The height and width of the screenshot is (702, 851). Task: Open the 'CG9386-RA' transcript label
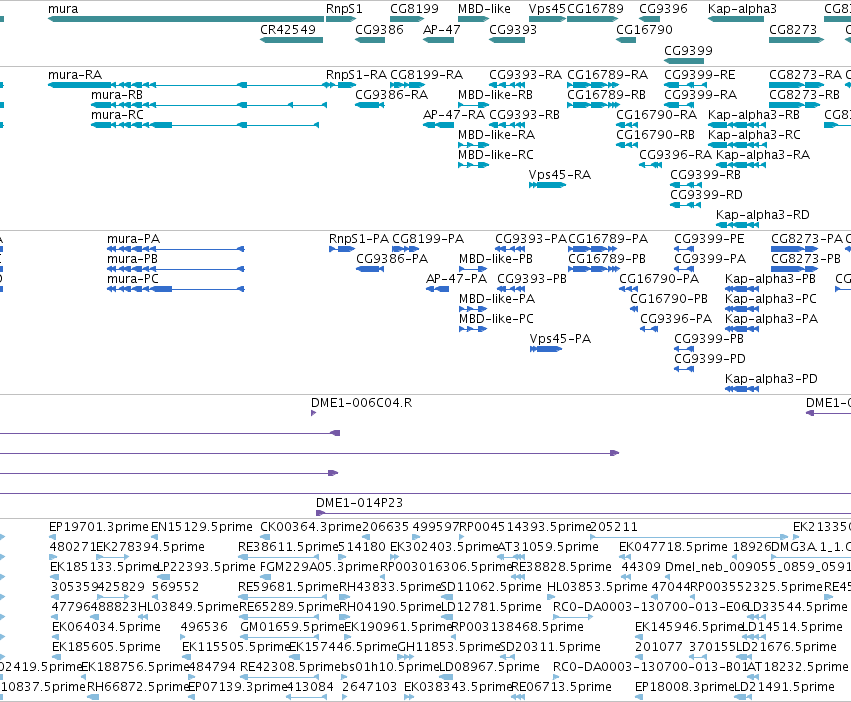pos(392,95)
